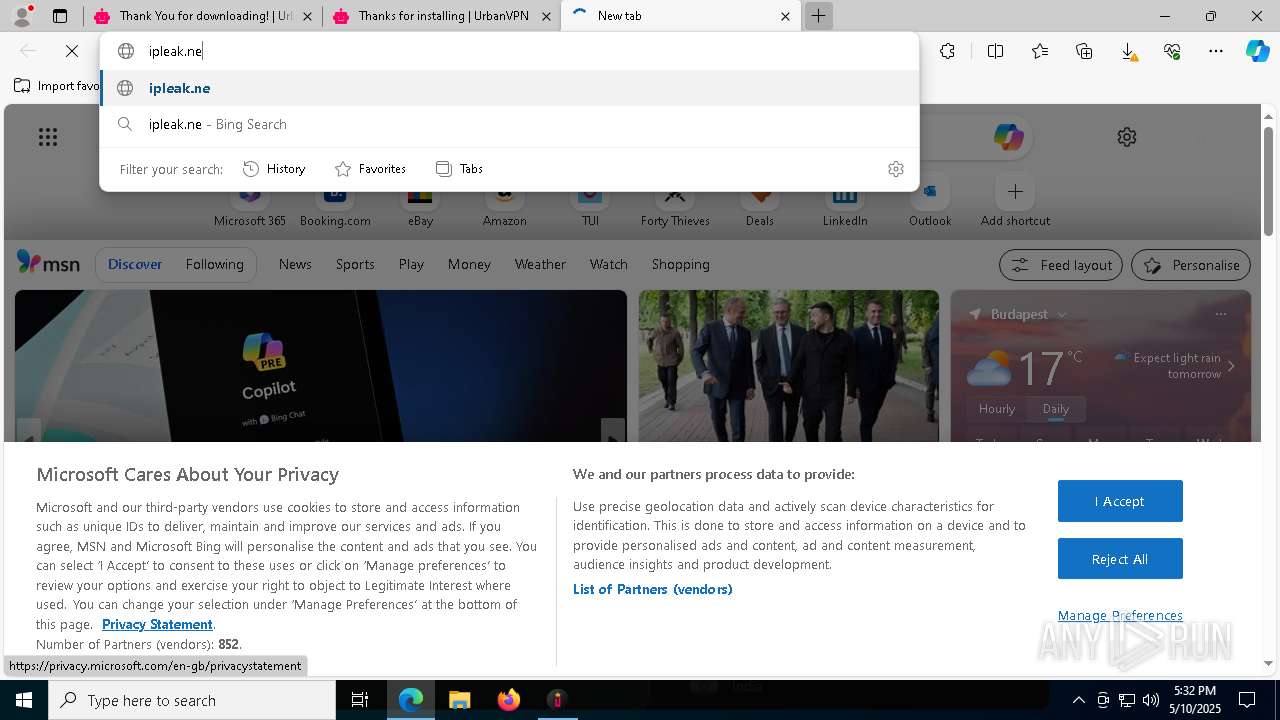The image size is (1280, 720).
Task: Click taskbar search box
Action: [x=192, y=700]
